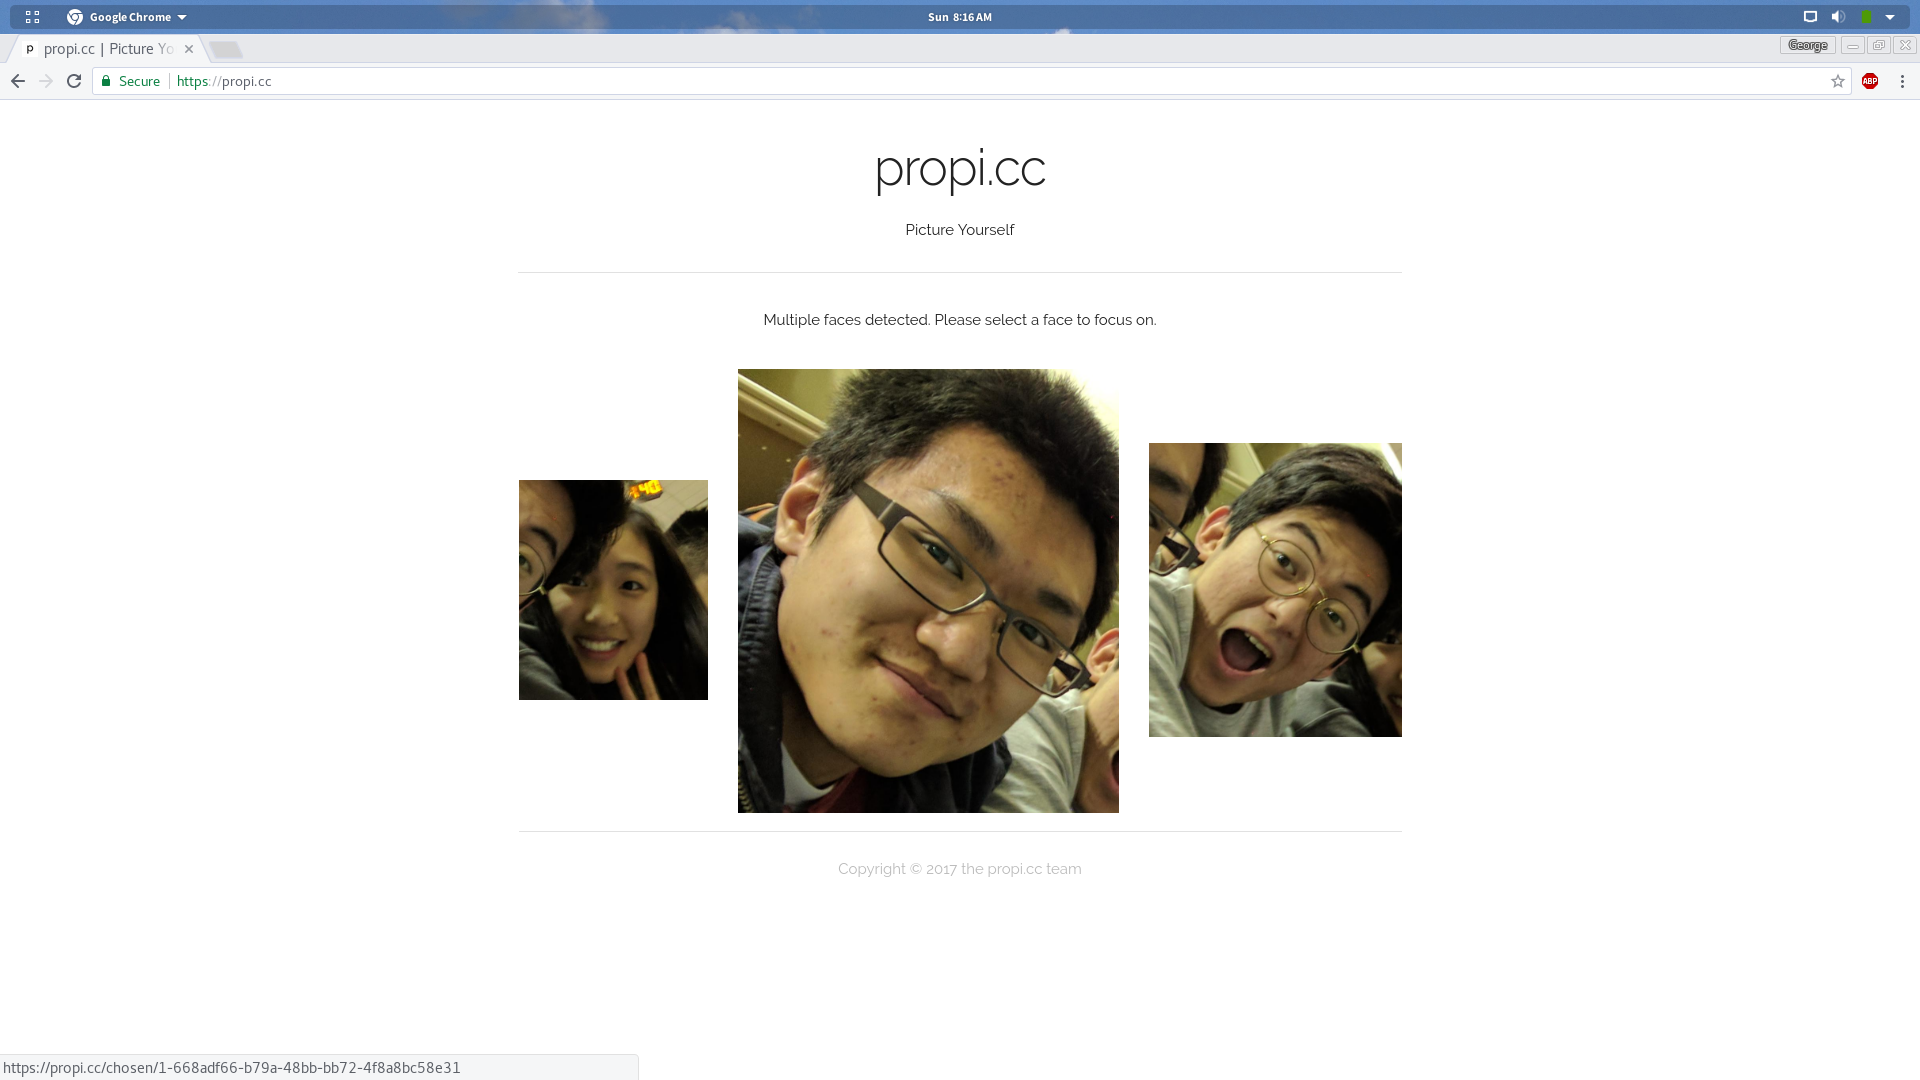This screenshot has height=1080, width=1920.
Task: Click the browser back arrow
Action: (x=18, y=81)
